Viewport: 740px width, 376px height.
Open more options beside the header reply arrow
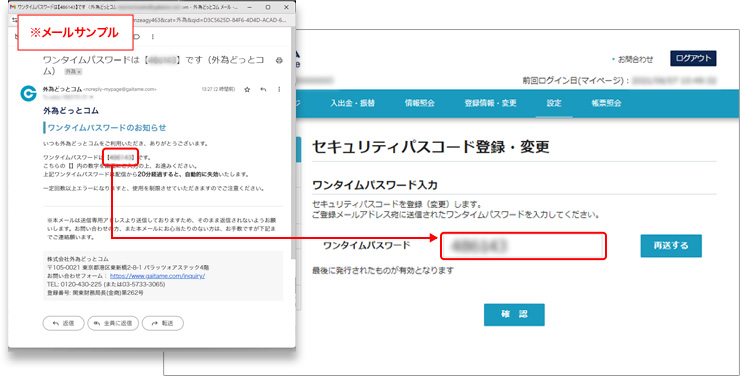tap(279, 89)
